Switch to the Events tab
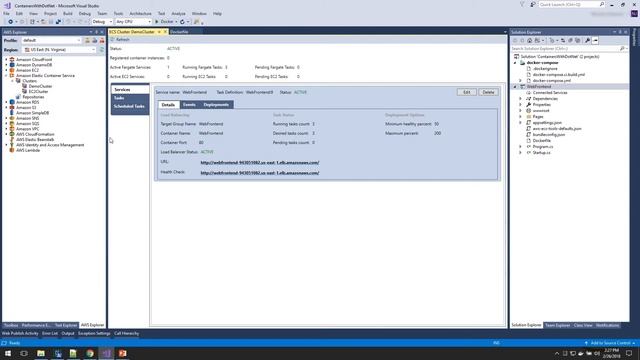Viewport: 640px width, 360px height. 189,105
